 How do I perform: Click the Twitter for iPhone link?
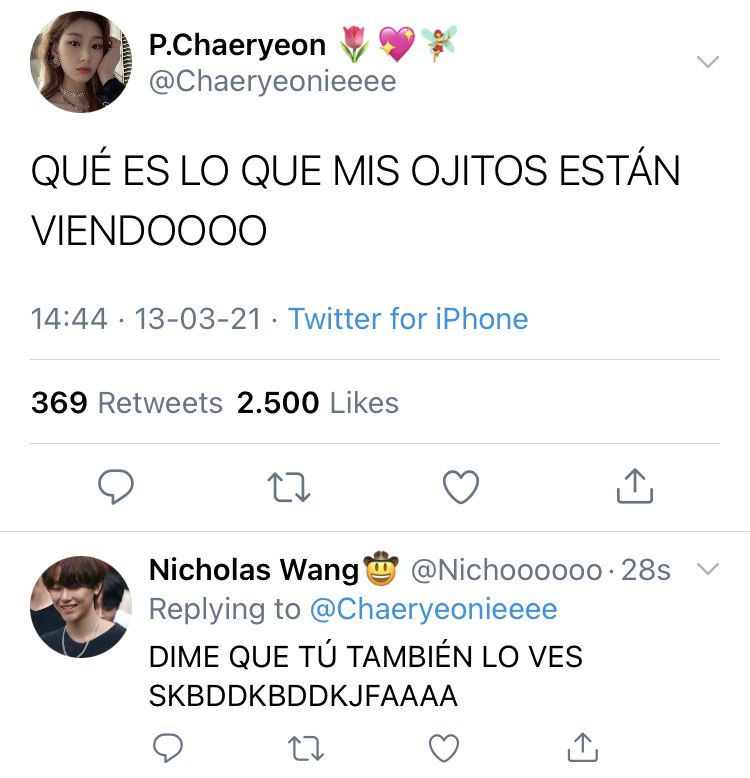pyautogui.click(x=408, y=318)
